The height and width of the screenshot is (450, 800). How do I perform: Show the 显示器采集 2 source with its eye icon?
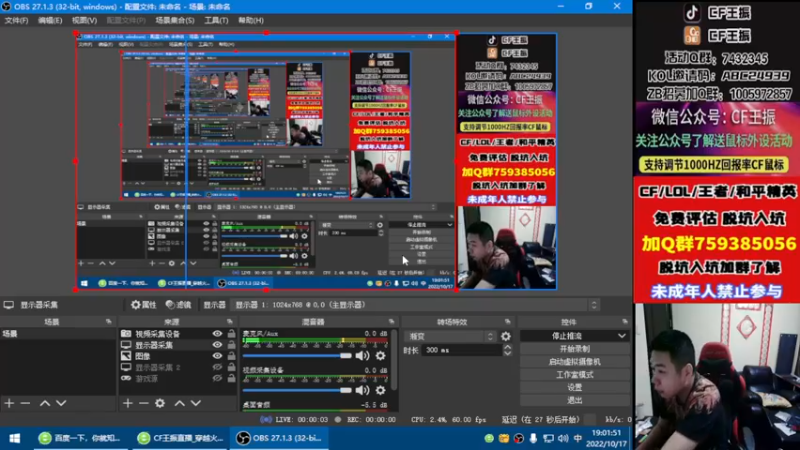217,367
